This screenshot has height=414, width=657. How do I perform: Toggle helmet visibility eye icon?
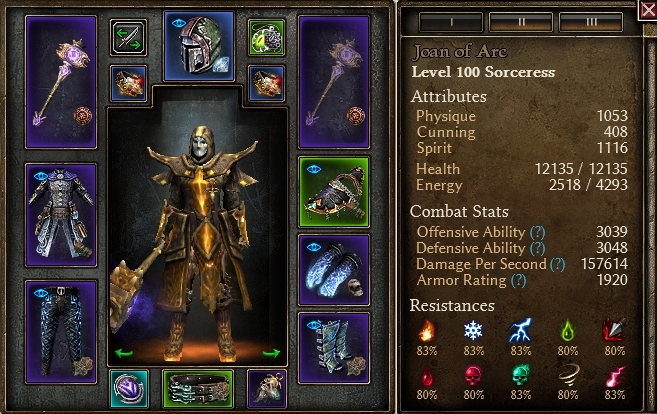click(179, 23)
